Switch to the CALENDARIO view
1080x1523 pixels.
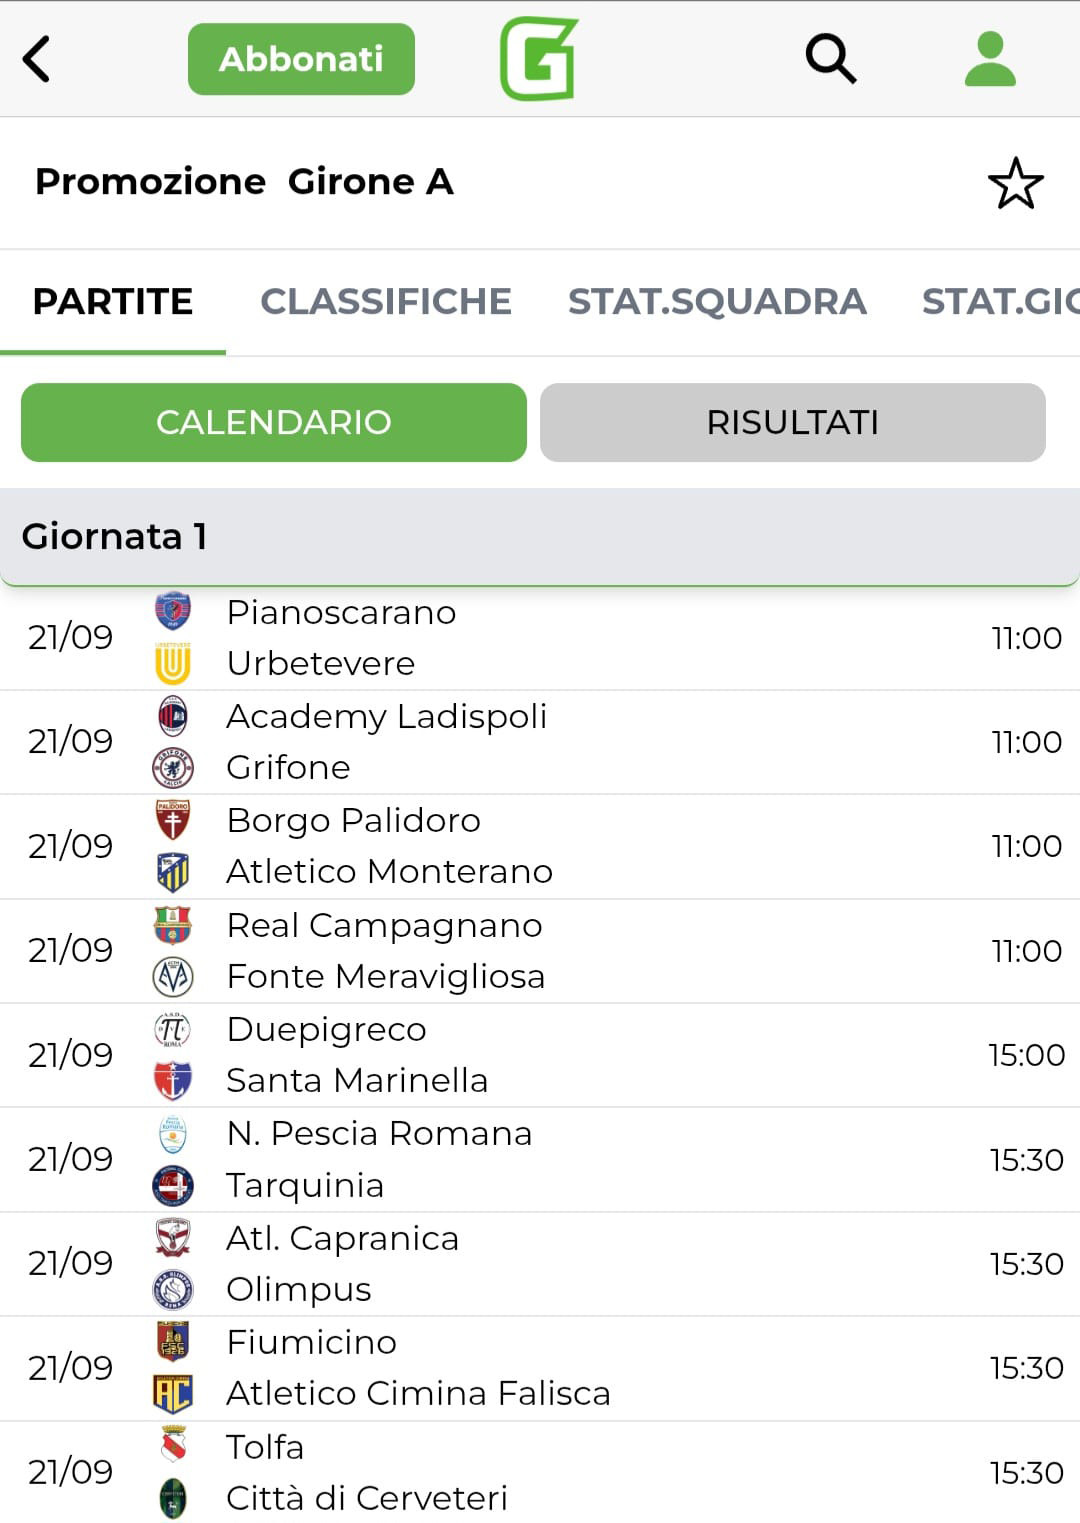273,422
